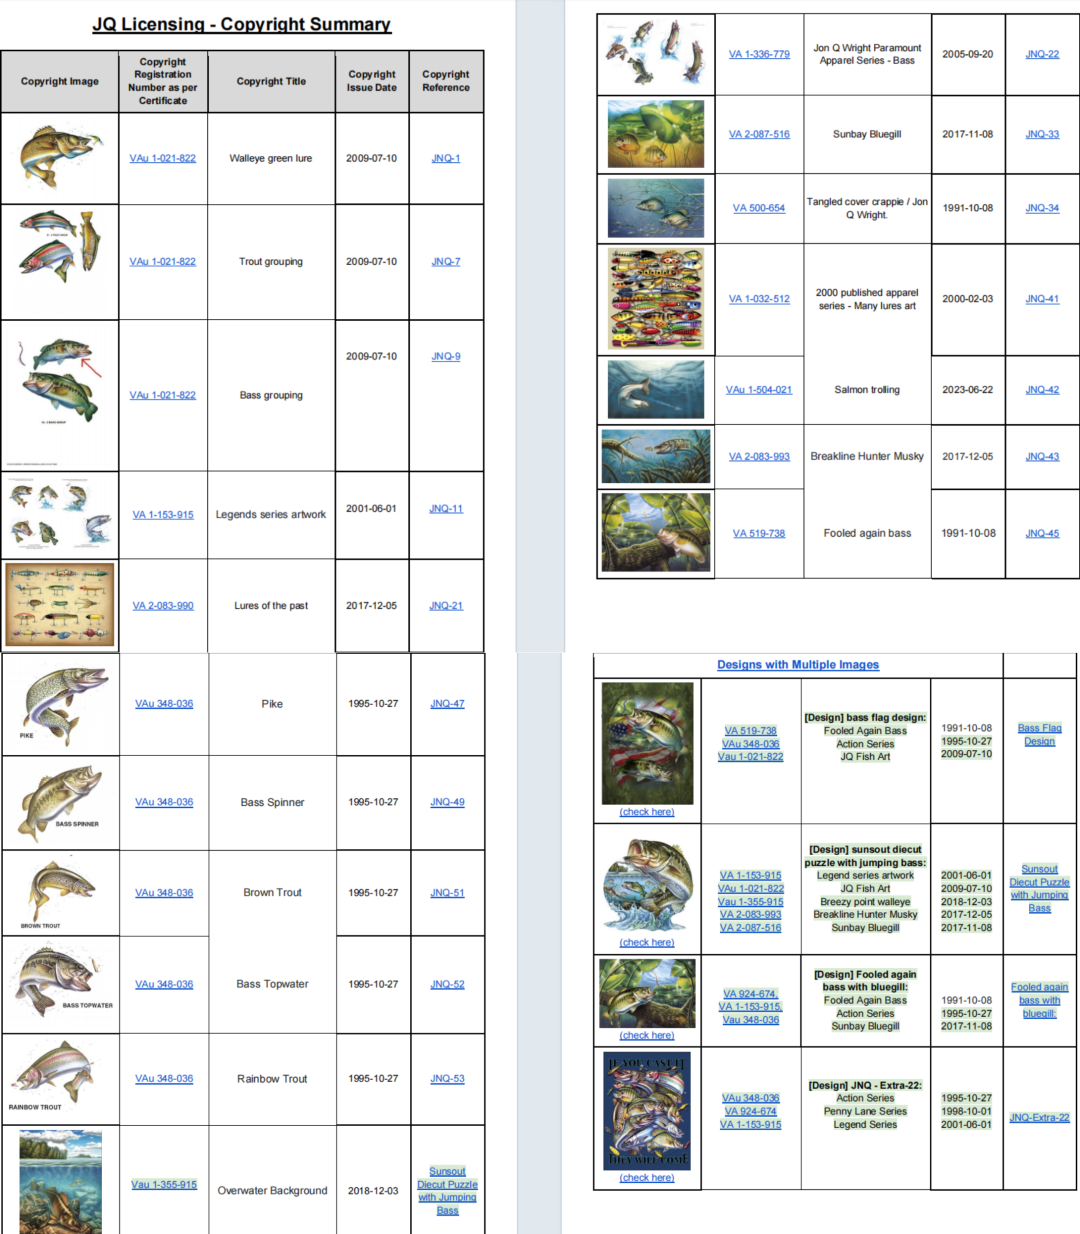Viewport: 1080px width, 1234px height.
Task: Follow the Bass Flag Design link
Action: [1039, 734]
